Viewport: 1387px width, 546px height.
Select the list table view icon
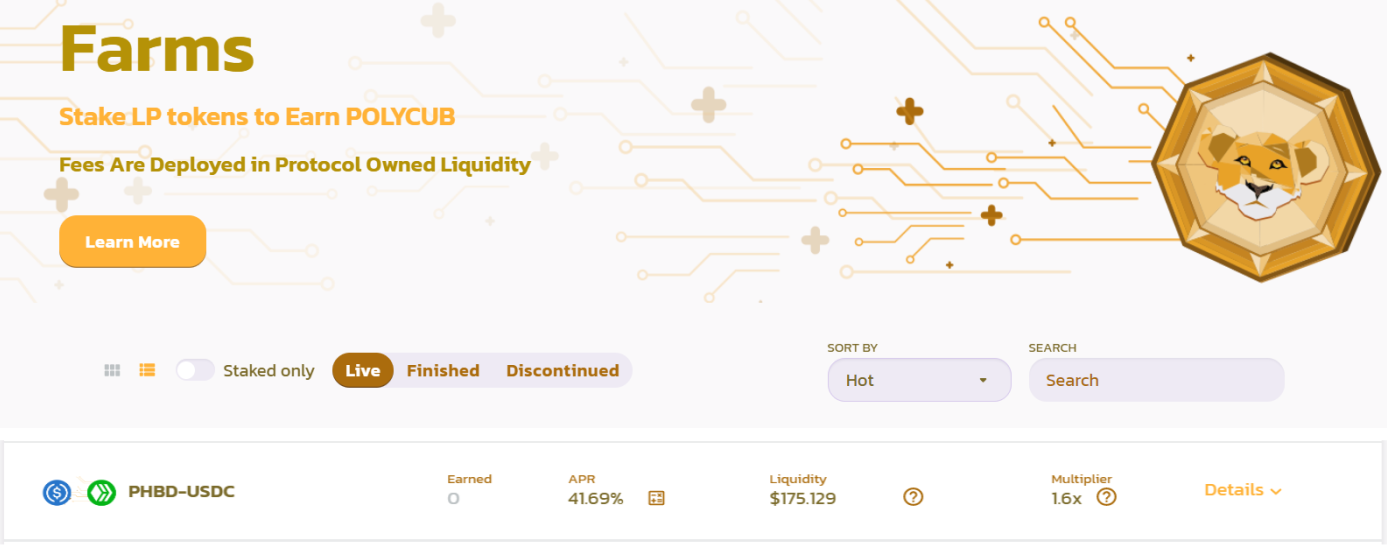[147, 370]
